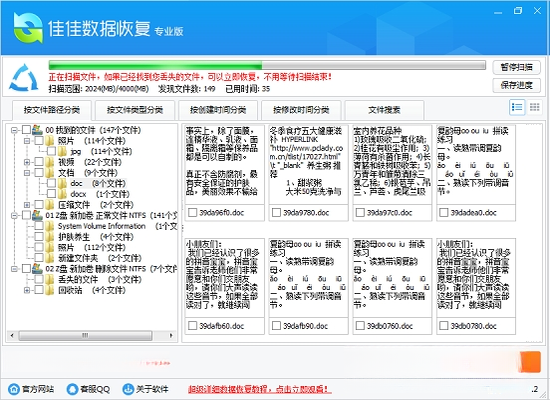
Task: Collapse the 照片 tree node
Action: [x=27, y=141]
